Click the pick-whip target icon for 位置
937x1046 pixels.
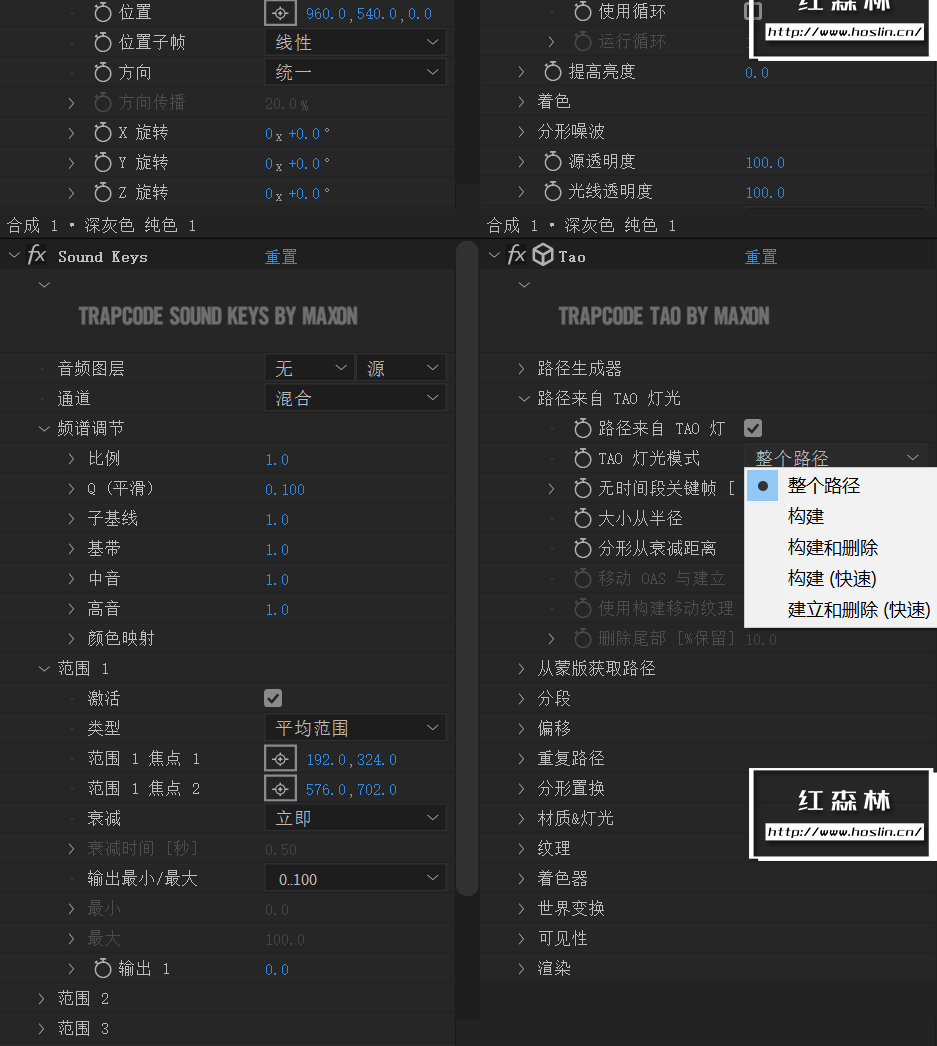280,13
